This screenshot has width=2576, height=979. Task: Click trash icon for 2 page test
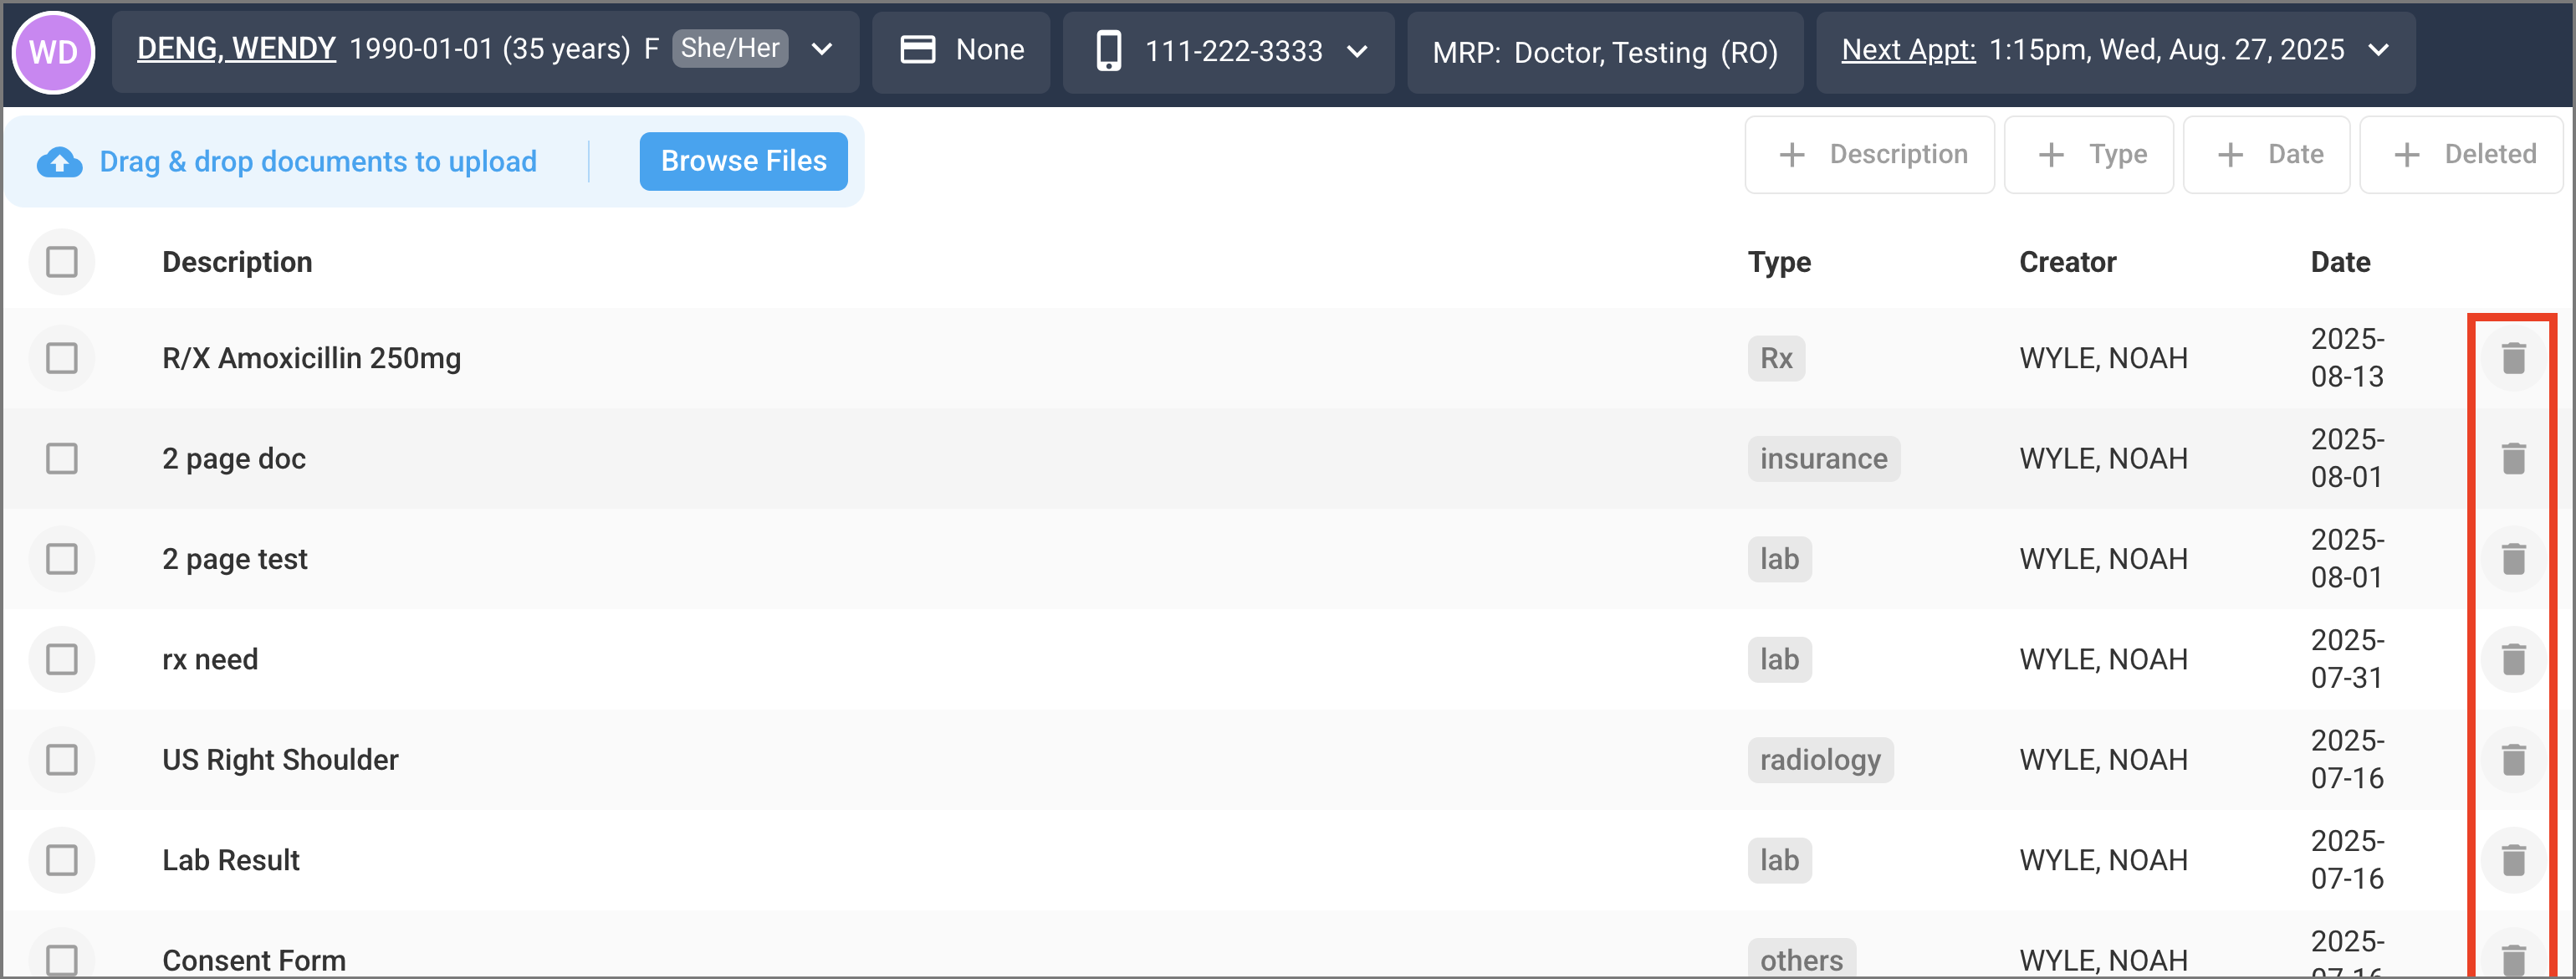point(2513,558)
